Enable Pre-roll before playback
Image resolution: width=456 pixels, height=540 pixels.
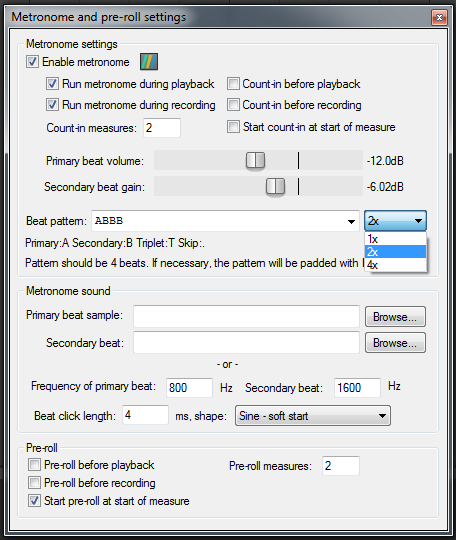34,465
